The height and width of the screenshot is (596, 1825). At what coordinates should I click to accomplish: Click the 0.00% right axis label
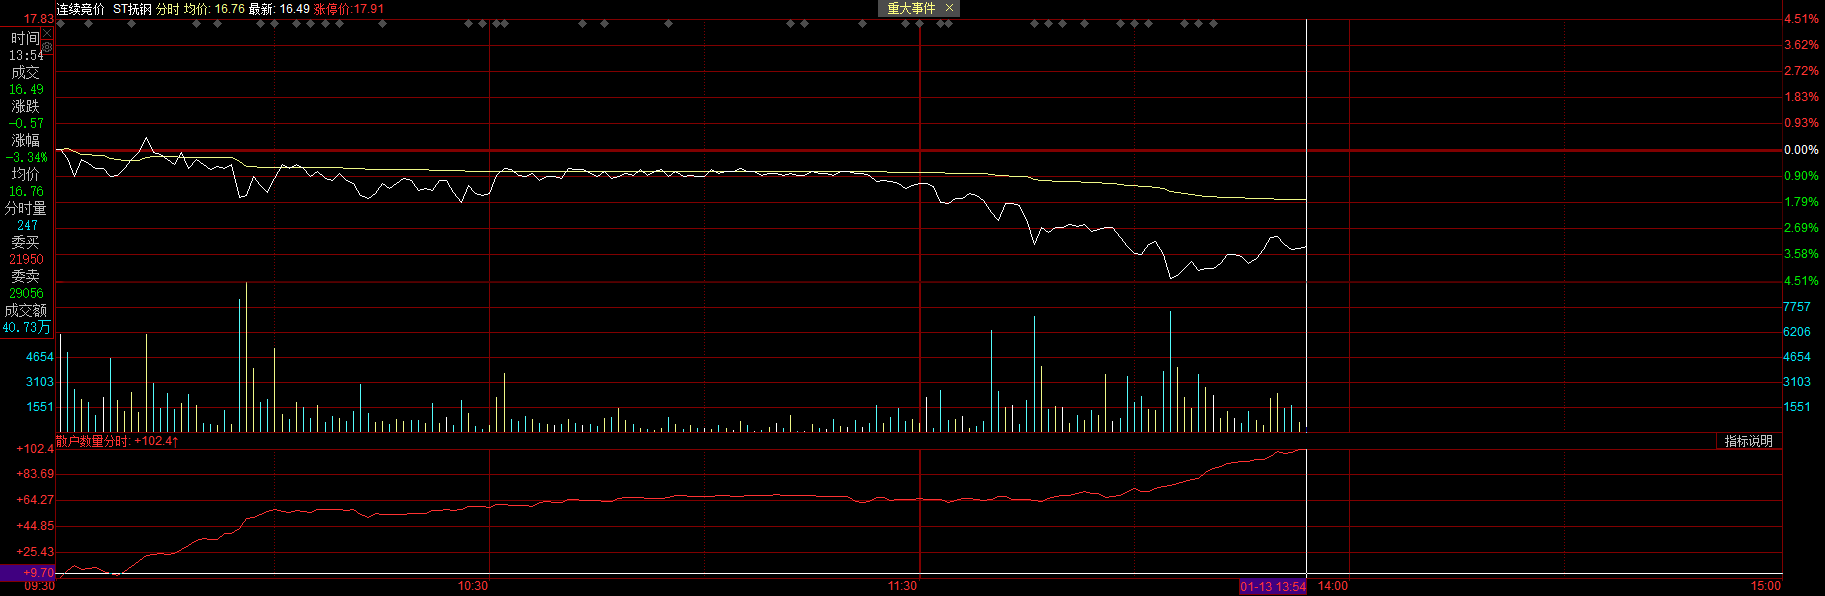click(x=1801, y=150)
